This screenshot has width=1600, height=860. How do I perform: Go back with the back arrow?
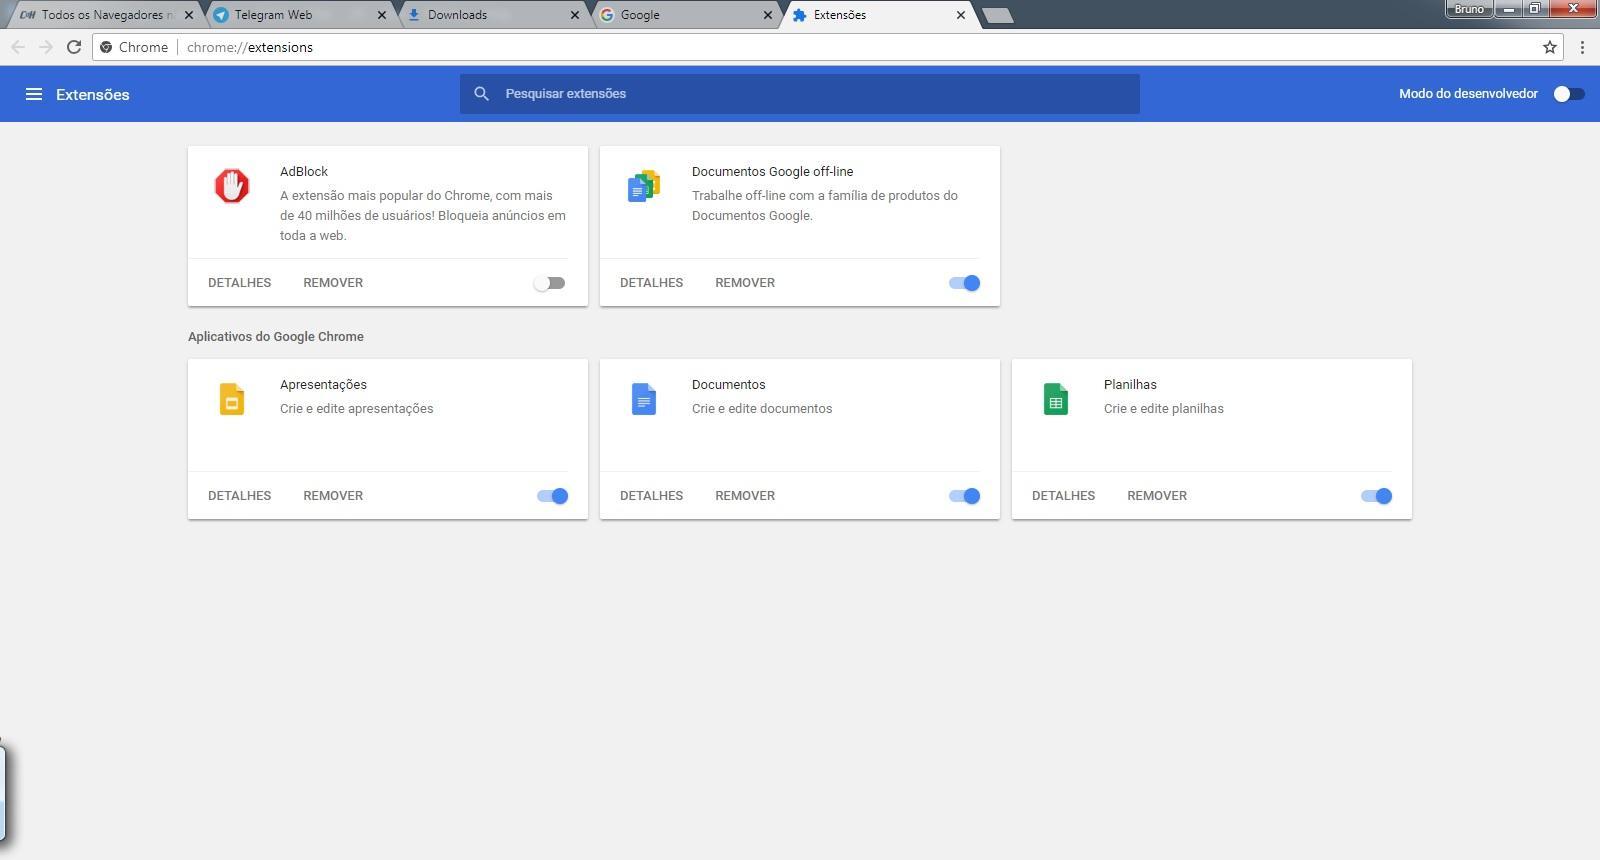[18, 47]
